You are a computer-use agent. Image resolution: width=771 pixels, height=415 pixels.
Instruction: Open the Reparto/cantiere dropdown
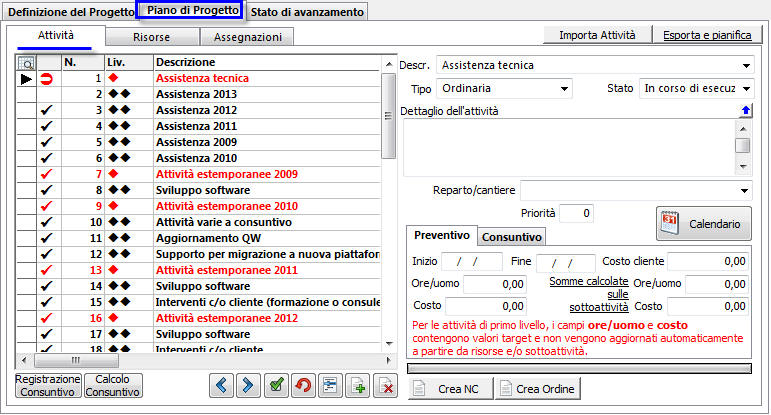pyautogui.click(x=745, y=189)
